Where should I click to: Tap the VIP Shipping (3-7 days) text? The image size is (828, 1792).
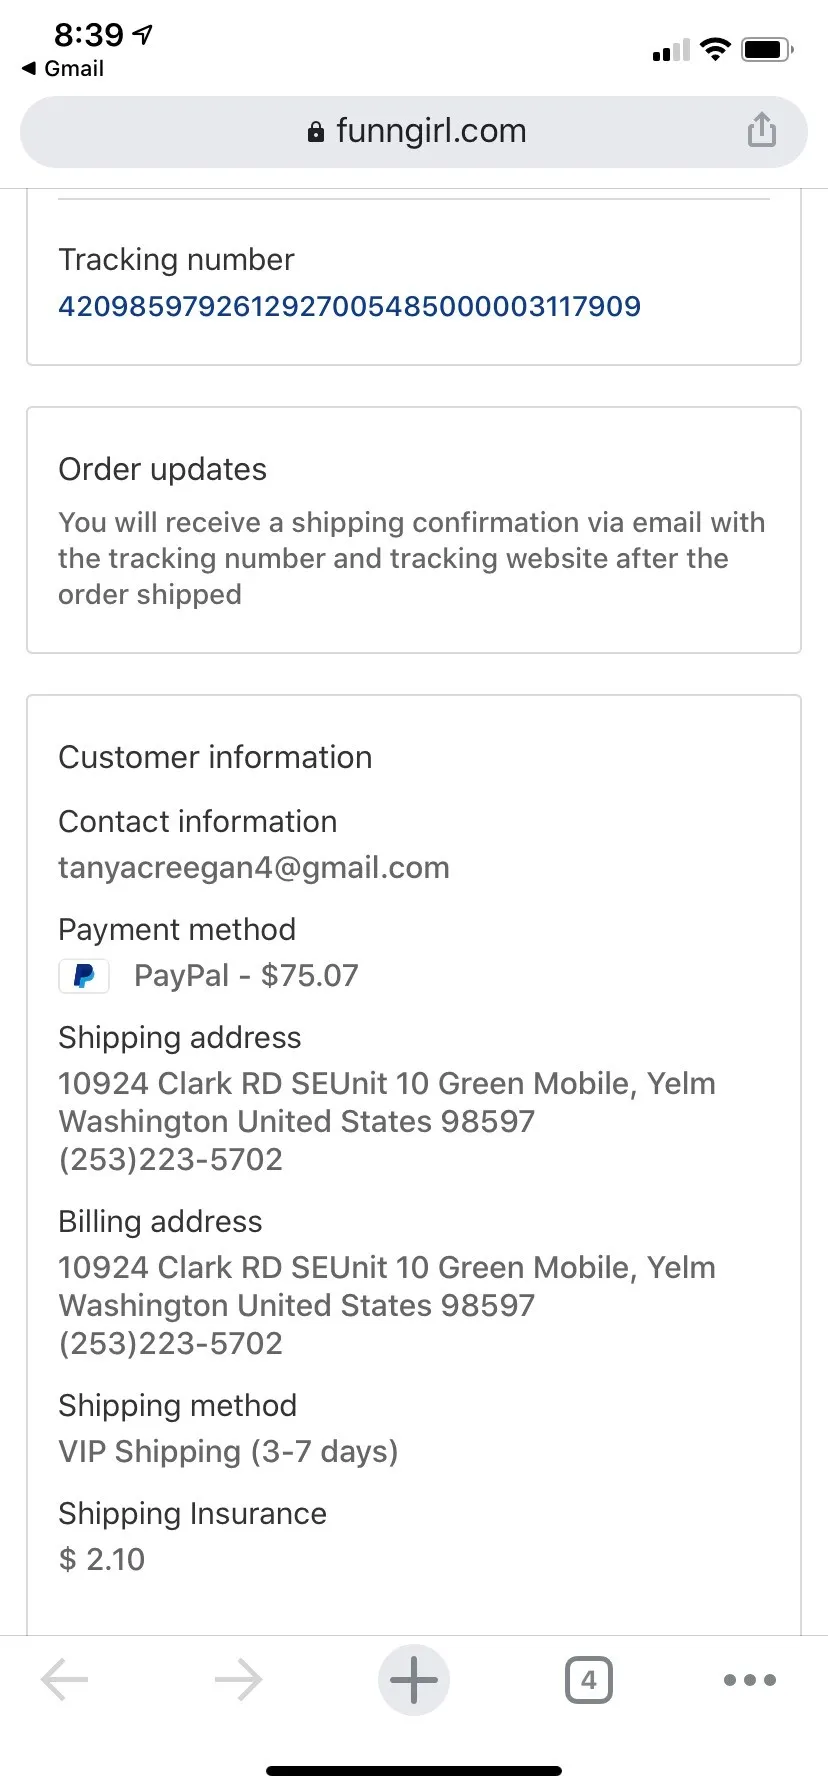click(228, 1451)
